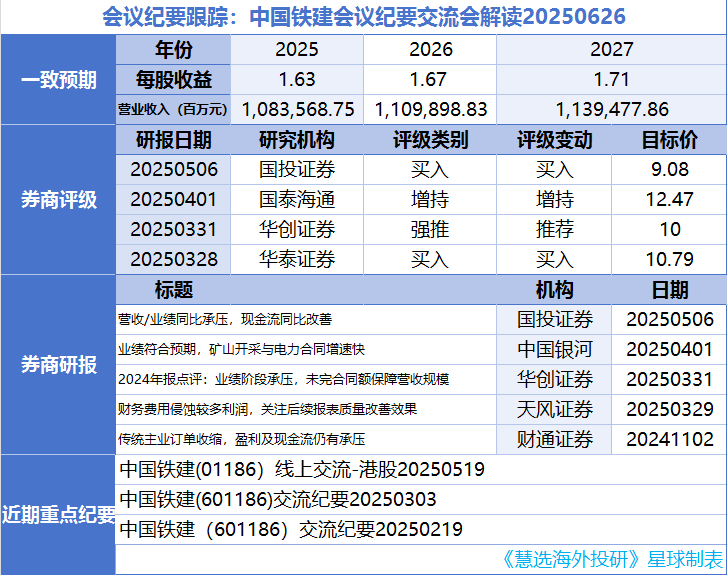Viewport: 728px width, 575px height.
Task: Select the 年份 header cell
Action: click(x=173, y=49)
